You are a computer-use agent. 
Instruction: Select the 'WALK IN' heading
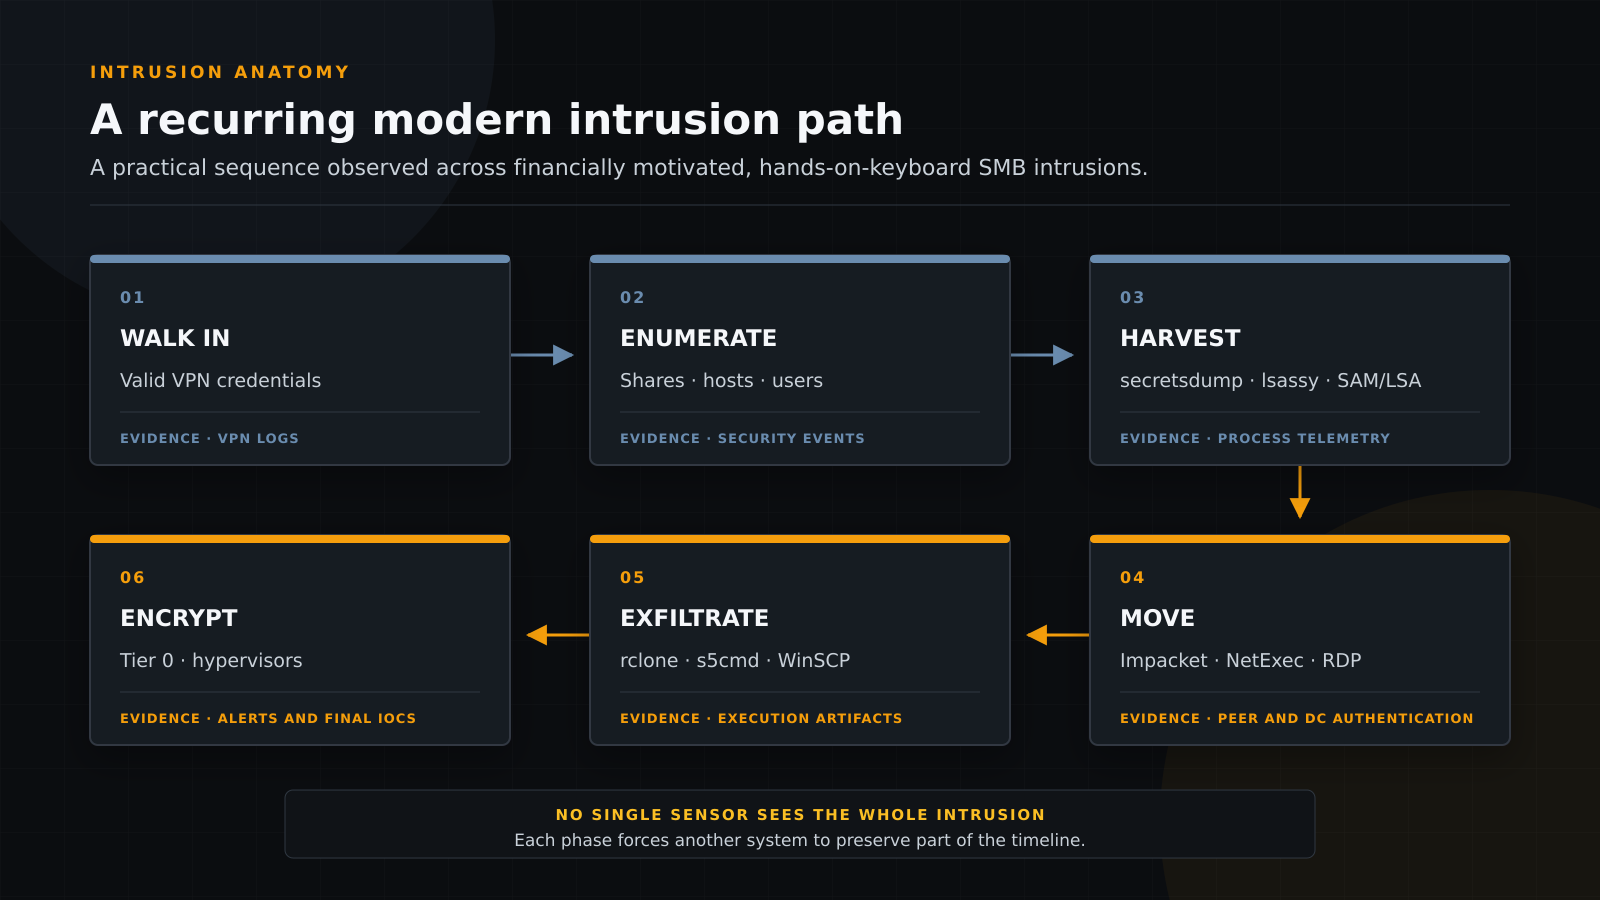click(175, 338)
